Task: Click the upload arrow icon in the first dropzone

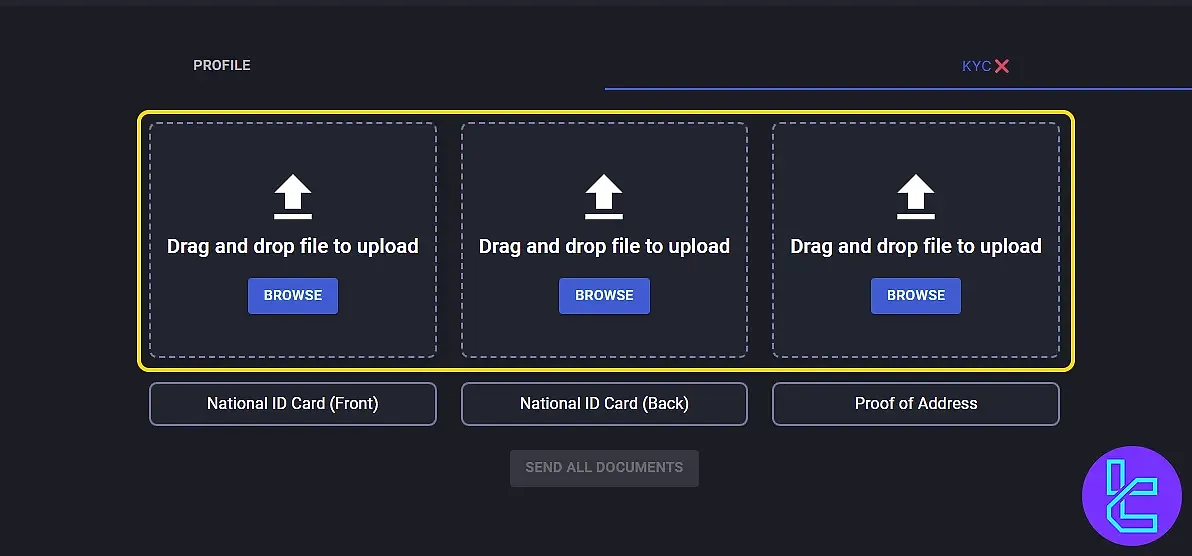Action: (293, 196)
